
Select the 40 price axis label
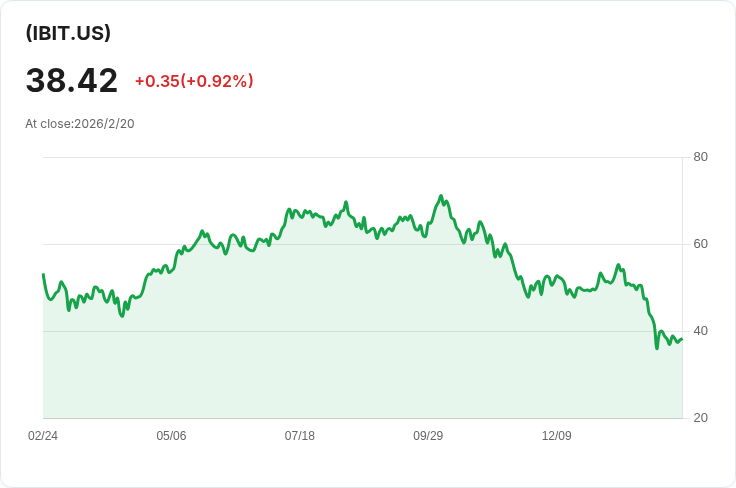[x=700, y=331]
